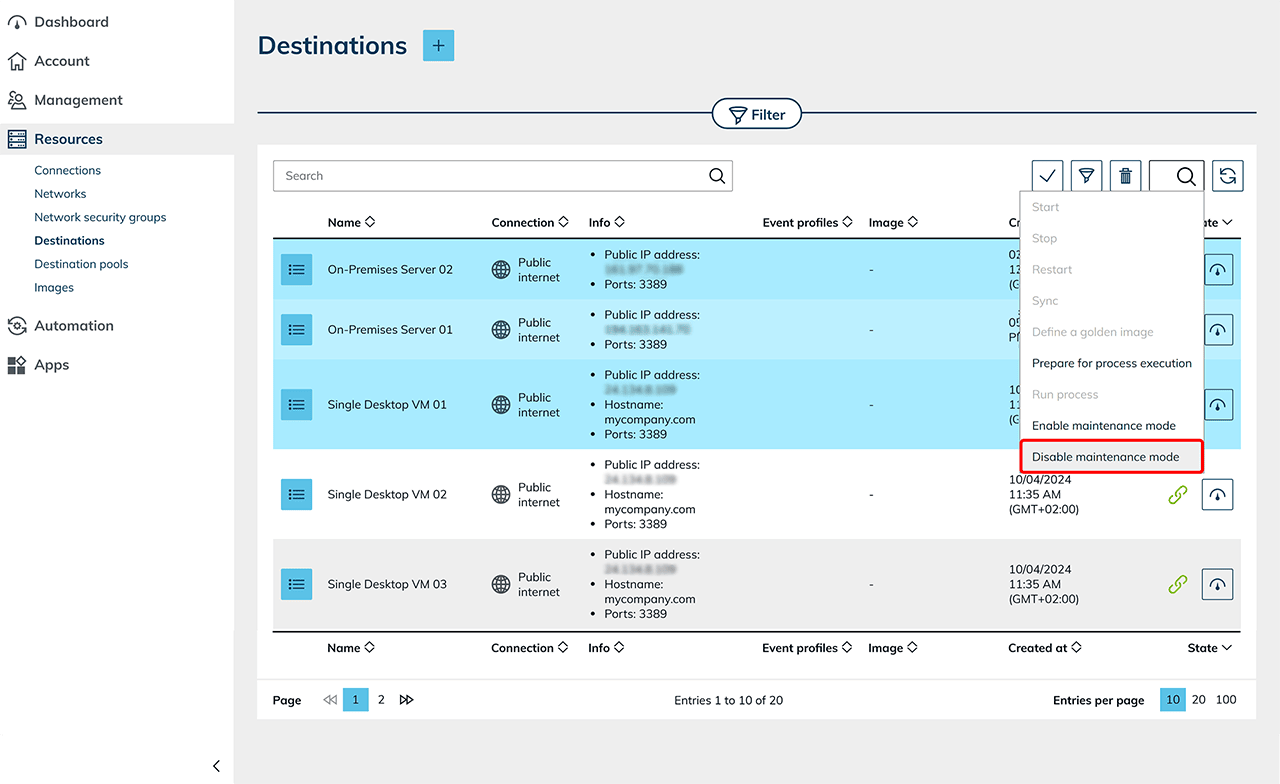The height and width of the screenshot is (784, 1280).
Task: Click the magnifier icon in the search field
Action: coord(717,176)
